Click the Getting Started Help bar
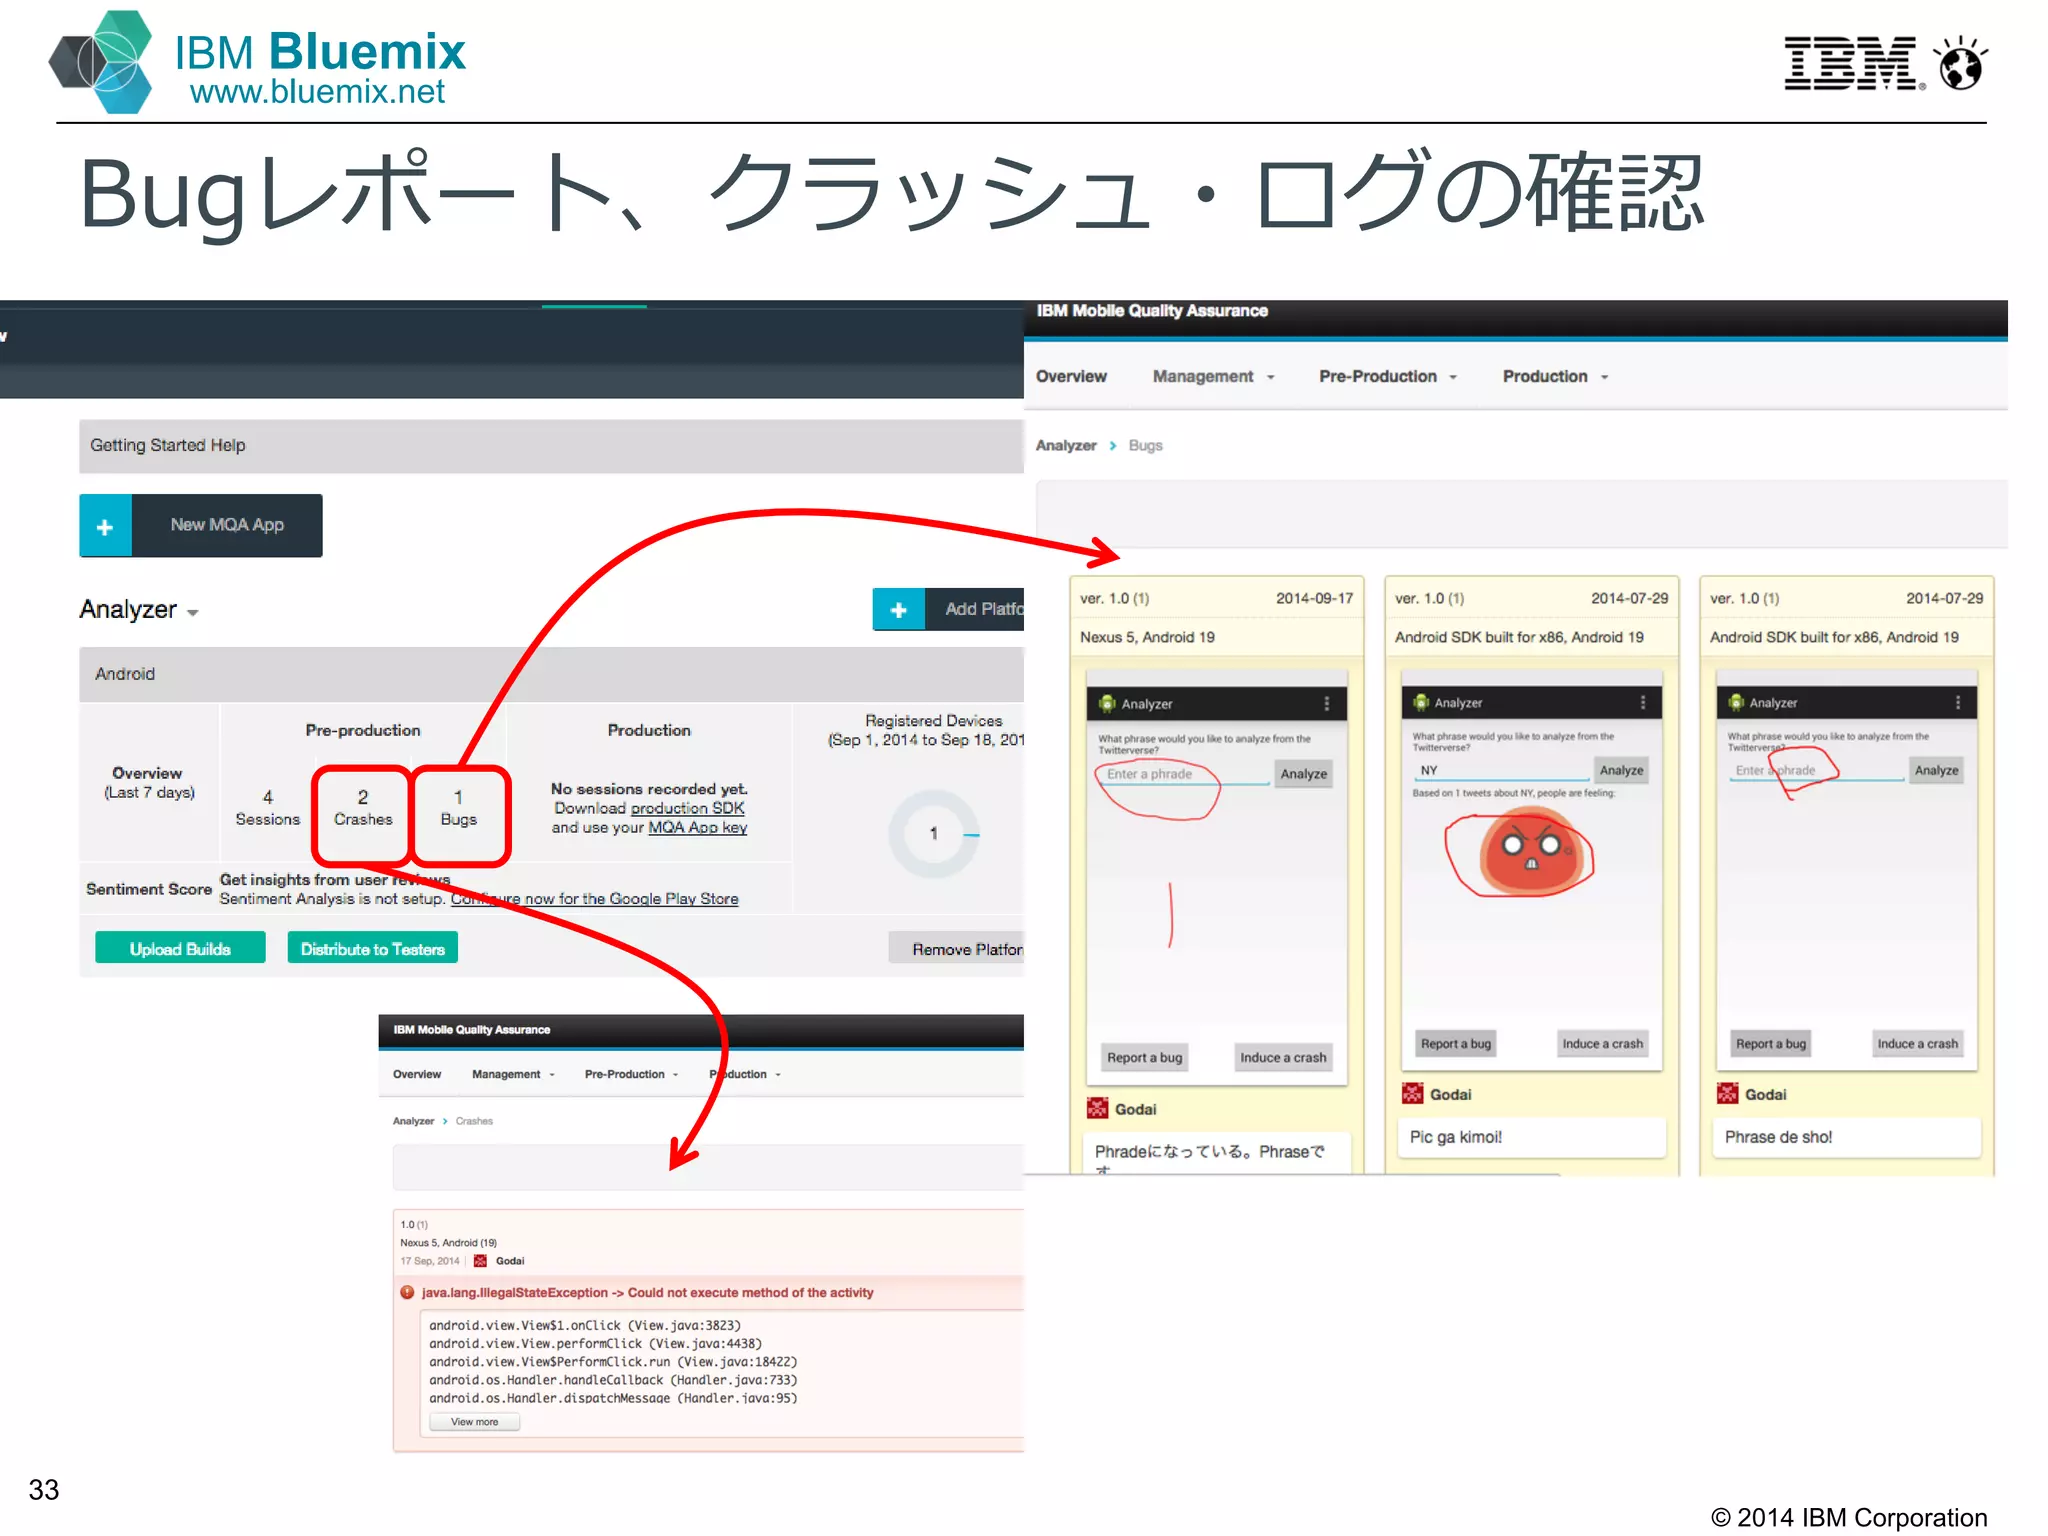 pos(551,446)
